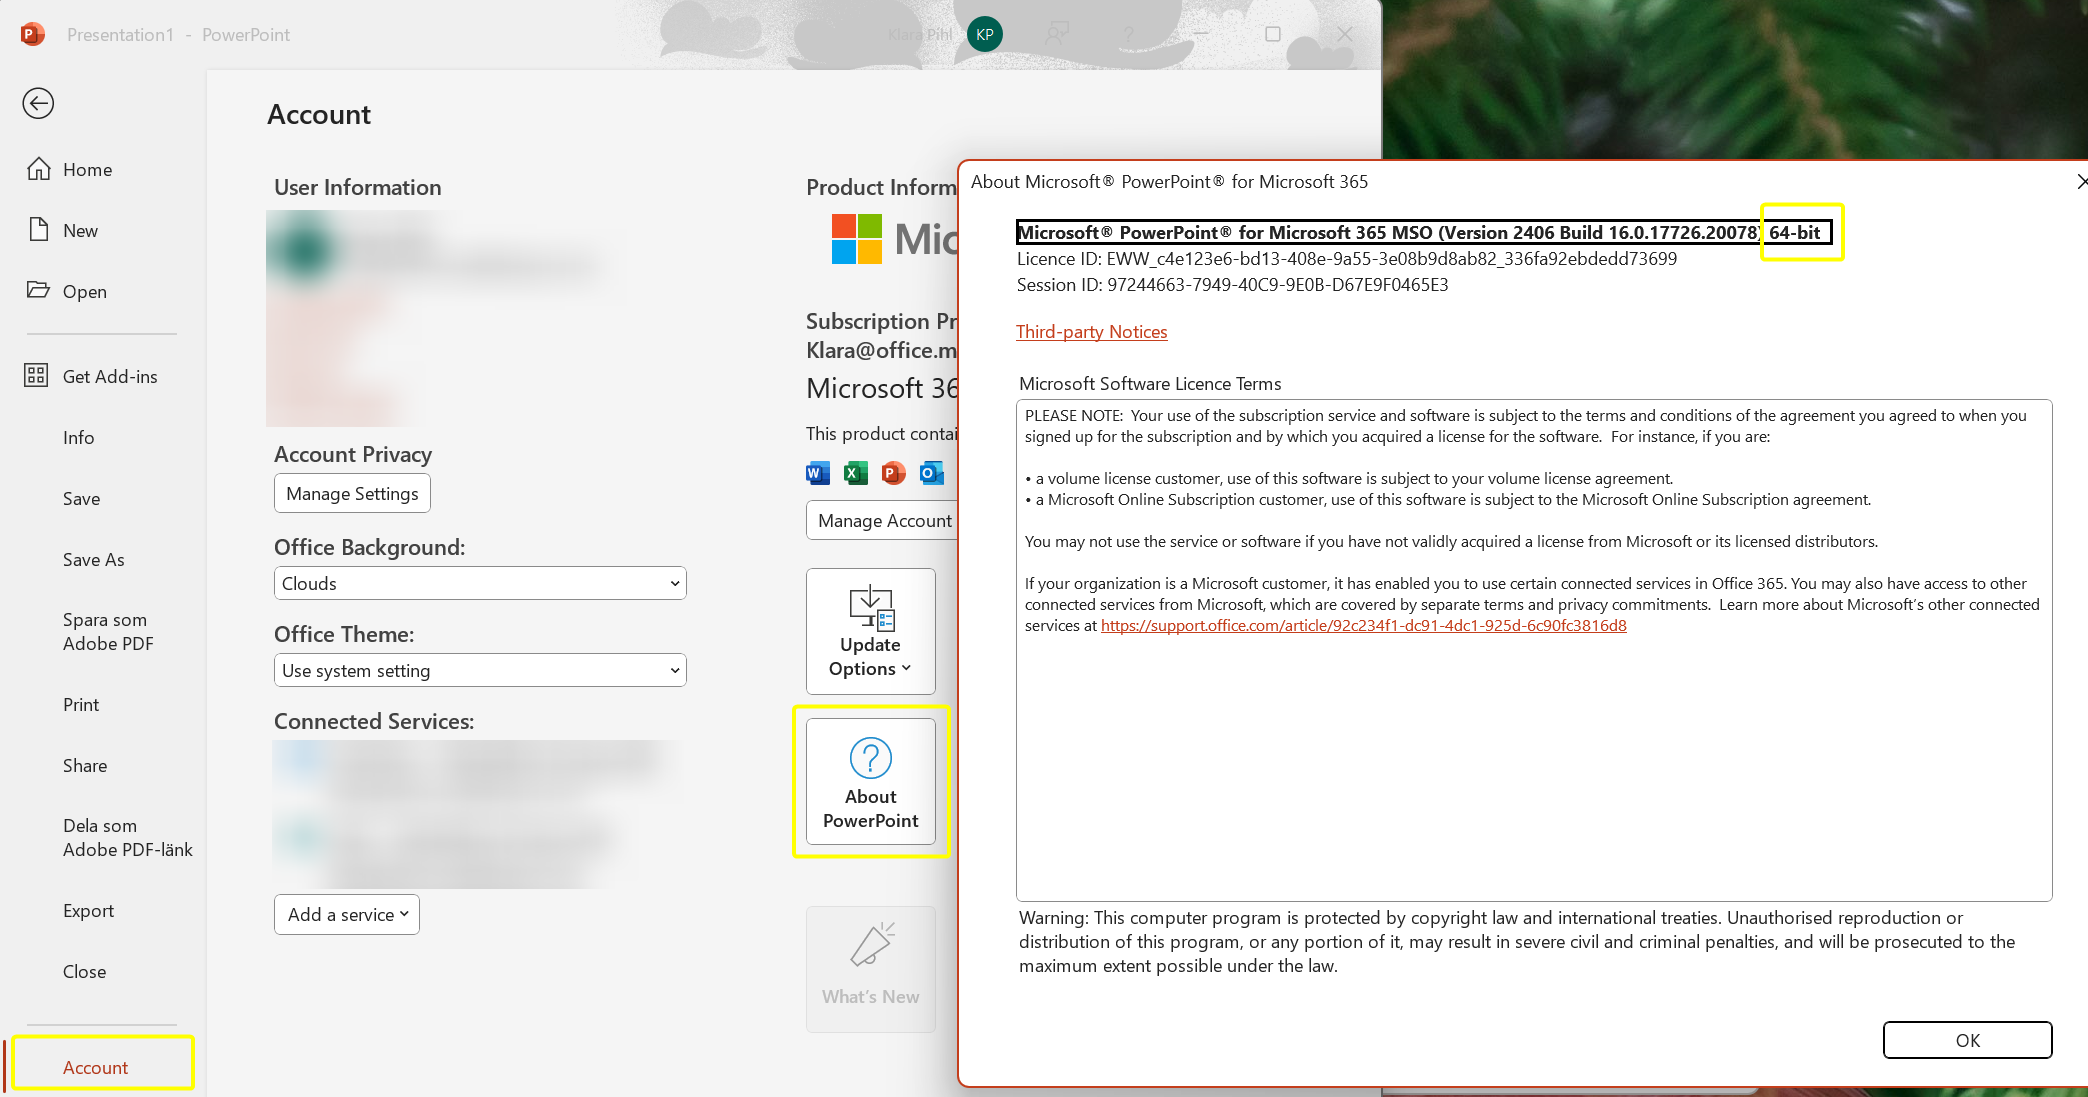2088x1097 pixels.
Task: Click the blurred user profile picture
Action: pyautogui.click(x=306, y=250)
